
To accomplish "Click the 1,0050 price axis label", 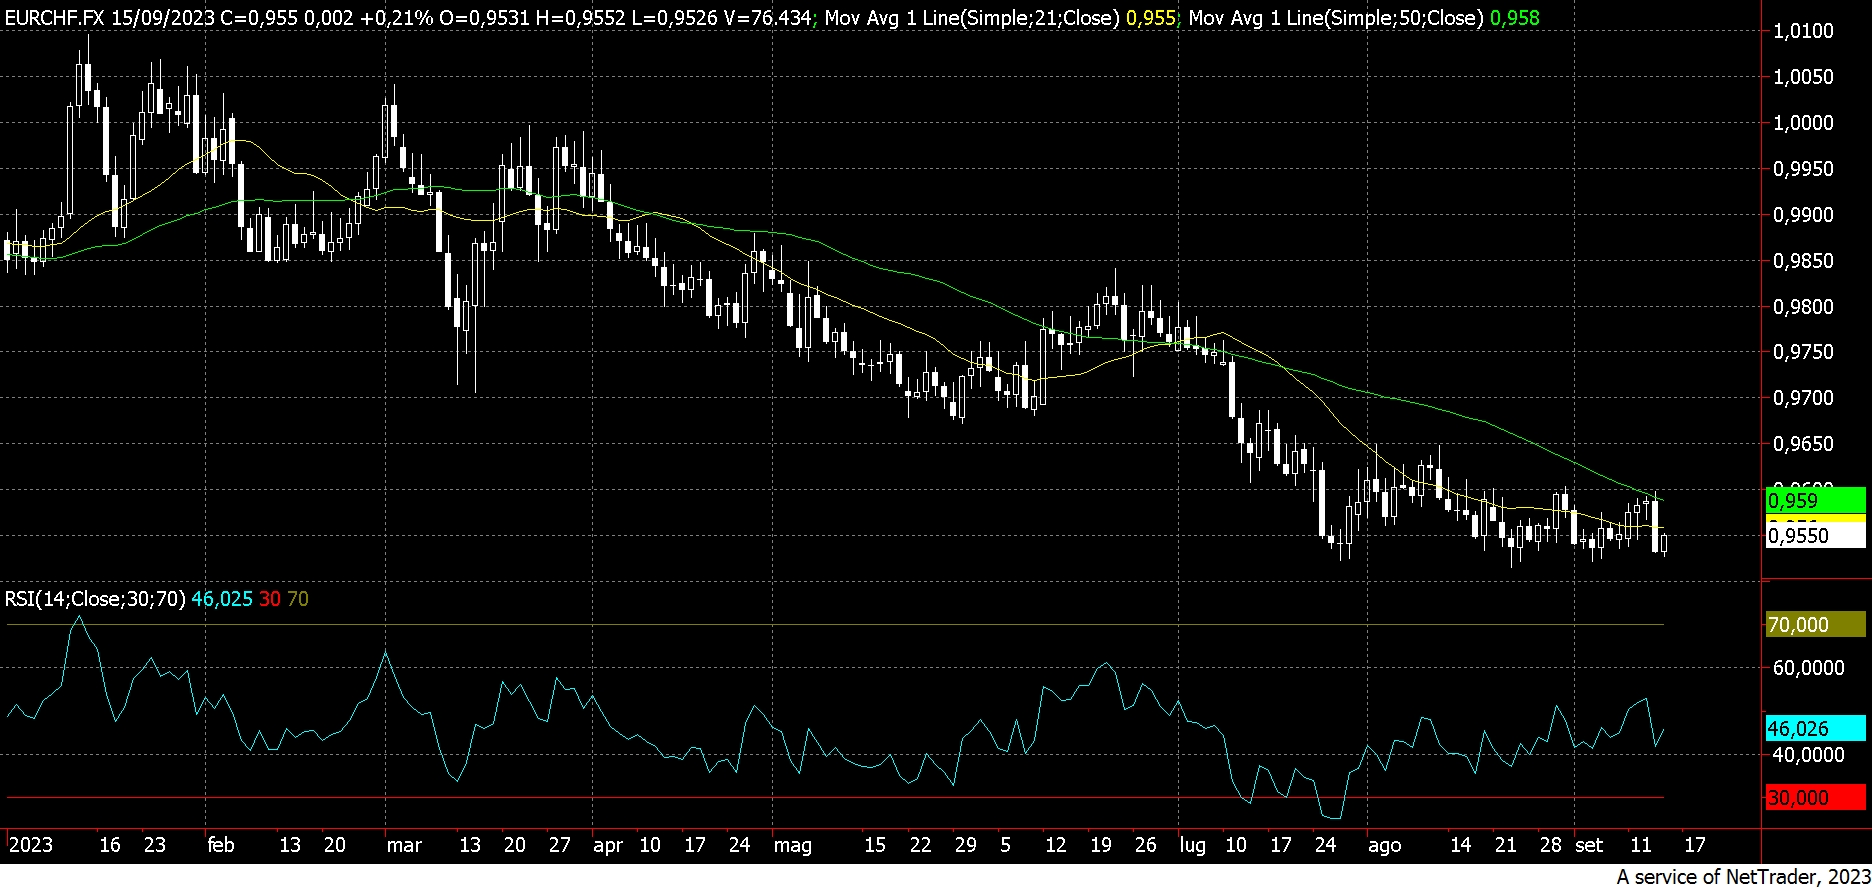I will click(1803, 77).
